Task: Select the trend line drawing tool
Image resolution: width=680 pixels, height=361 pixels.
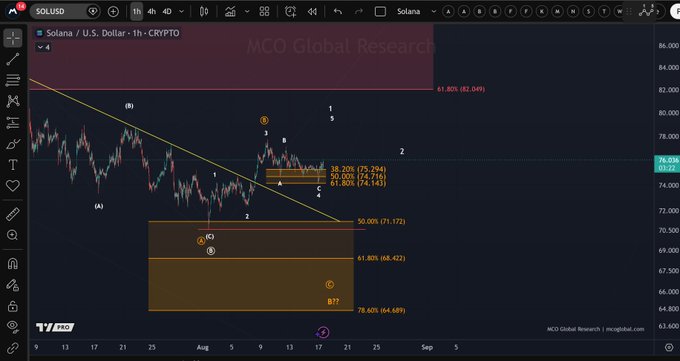Action: (13, 59)
